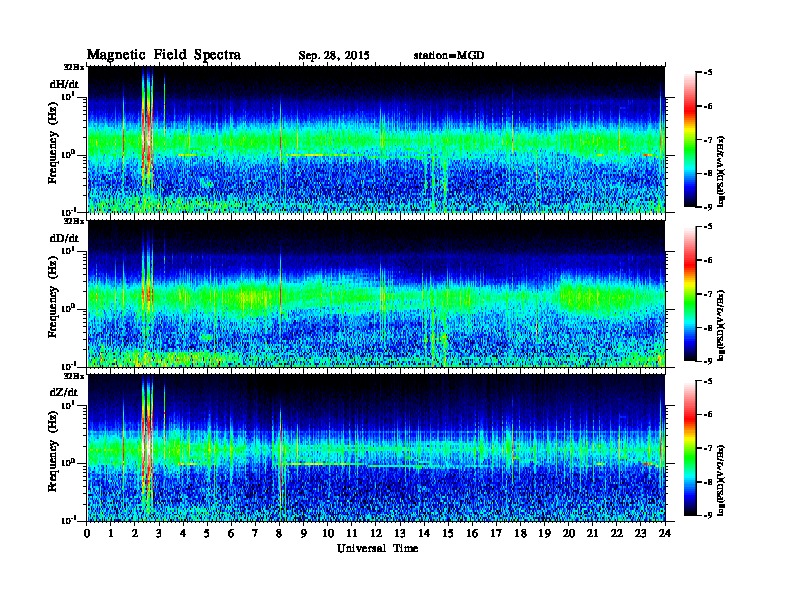Click the '21' hour tick label
This screenshot has height=612, width=792.
point(592,533)
